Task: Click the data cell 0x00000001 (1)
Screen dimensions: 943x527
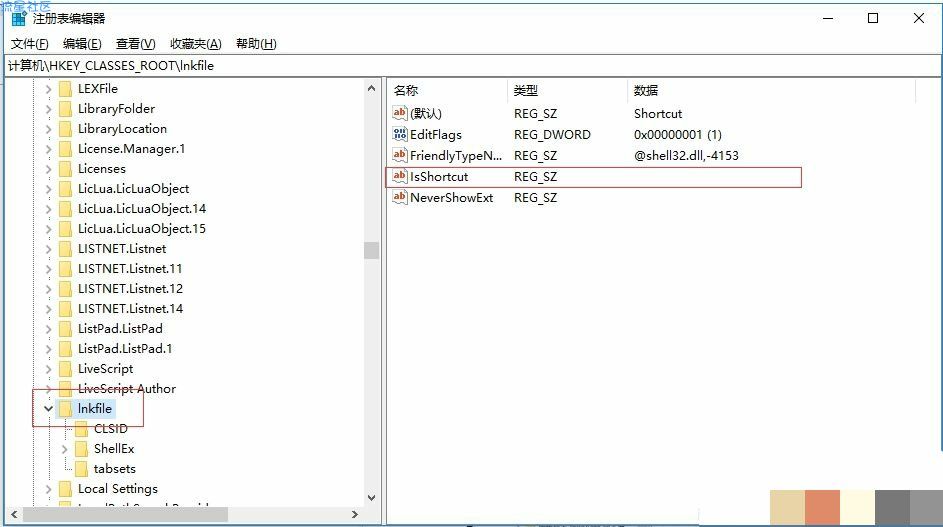Action: 678,134
